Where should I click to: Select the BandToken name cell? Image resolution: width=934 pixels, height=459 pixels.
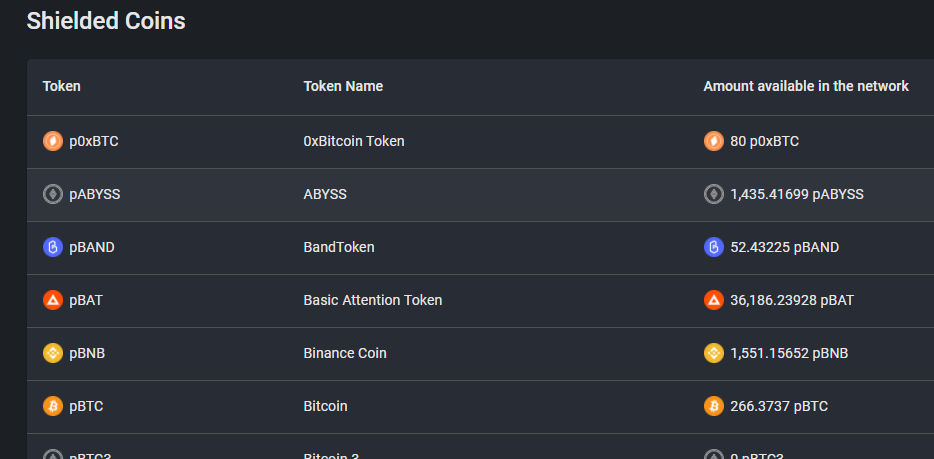pos(339,247)
